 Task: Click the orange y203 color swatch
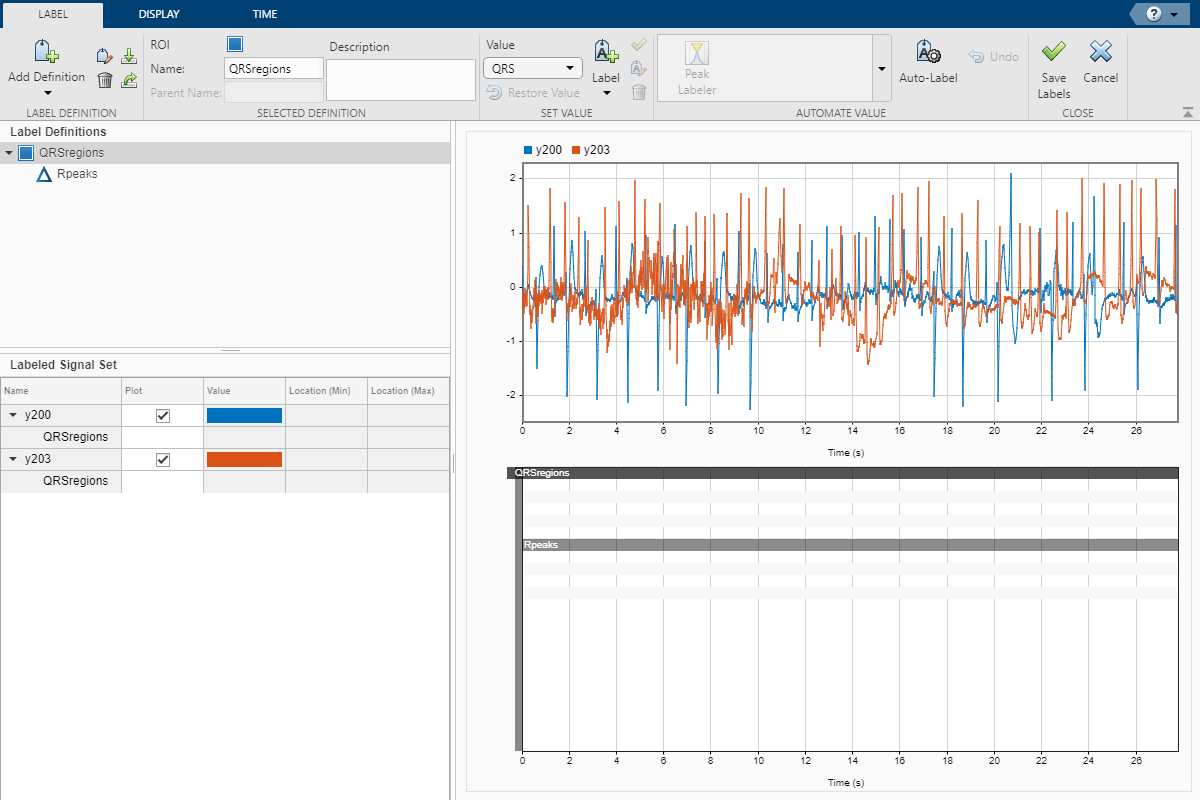pyautogui.click(x=244, y=460)
